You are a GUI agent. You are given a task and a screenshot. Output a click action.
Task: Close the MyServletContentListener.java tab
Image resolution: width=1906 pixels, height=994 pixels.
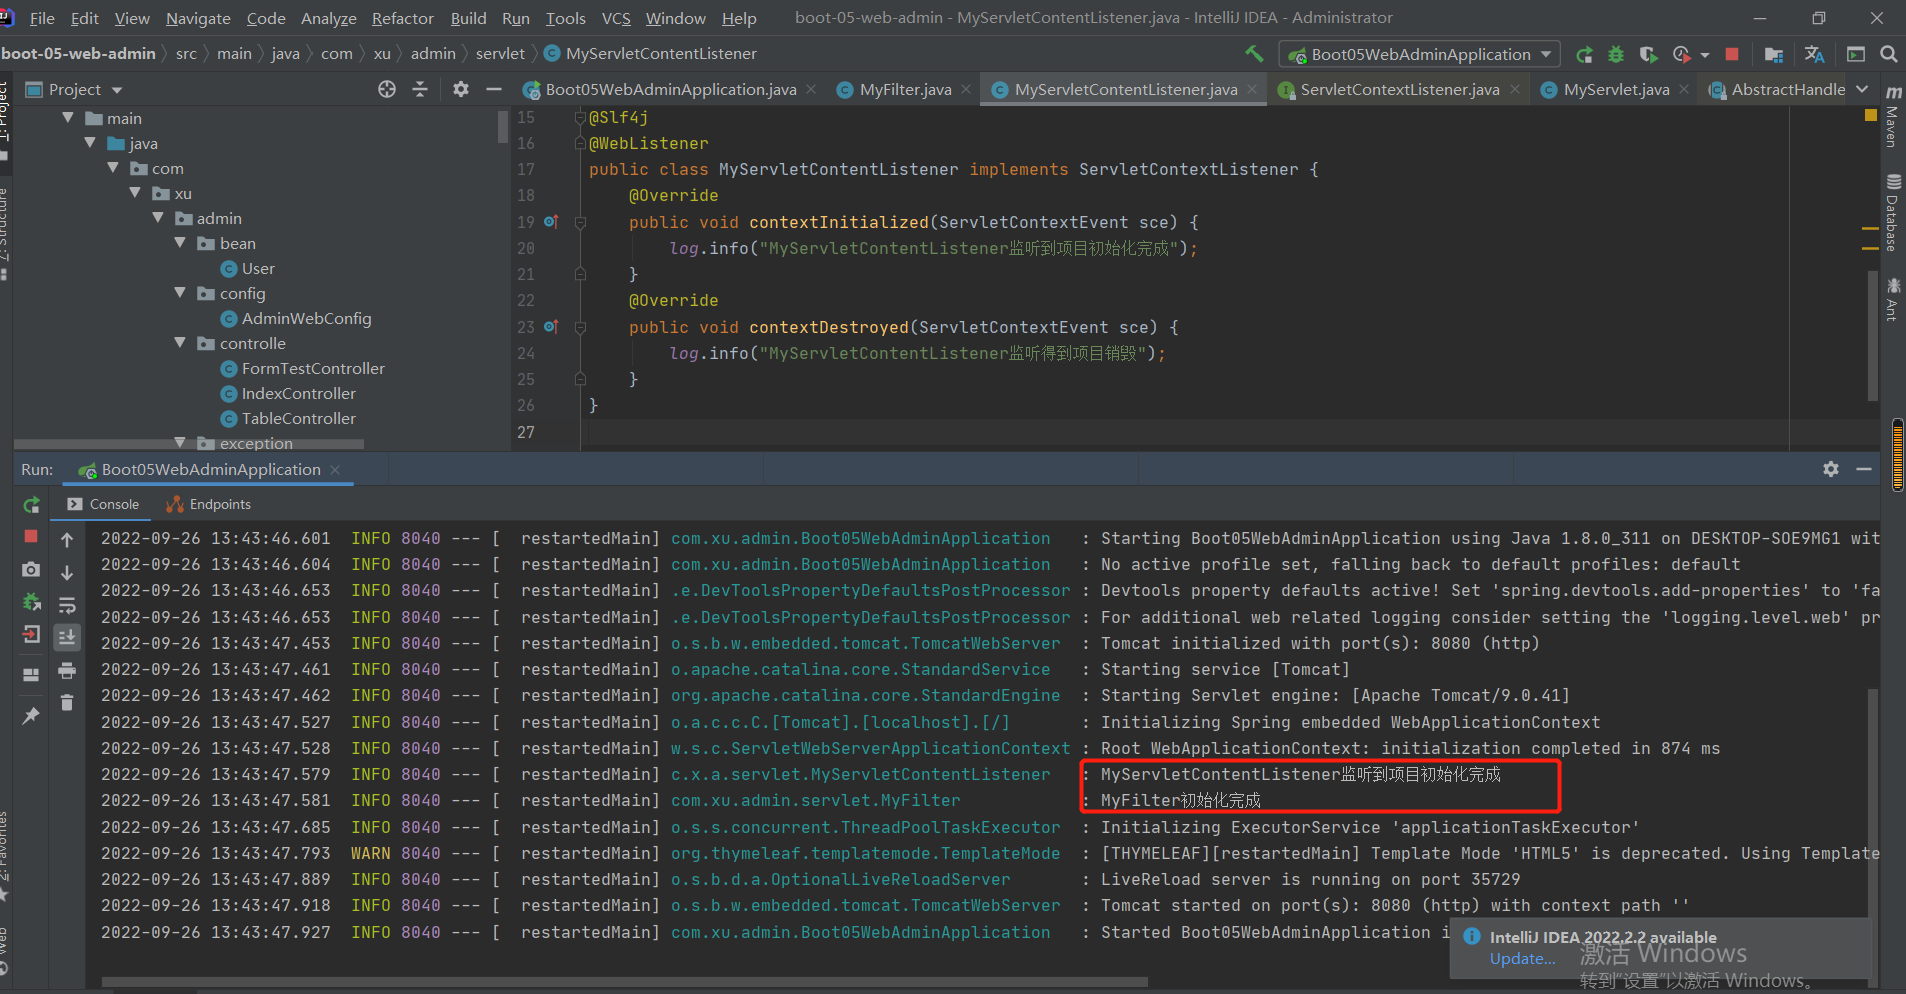[1253, 89]
